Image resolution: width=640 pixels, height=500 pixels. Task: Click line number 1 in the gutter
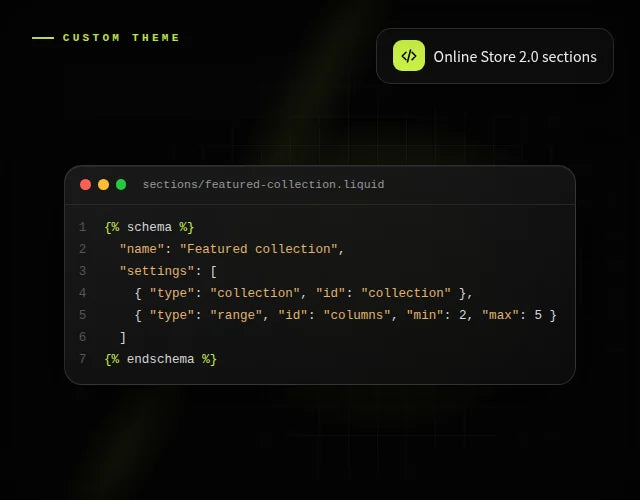[x=82, y=227]
